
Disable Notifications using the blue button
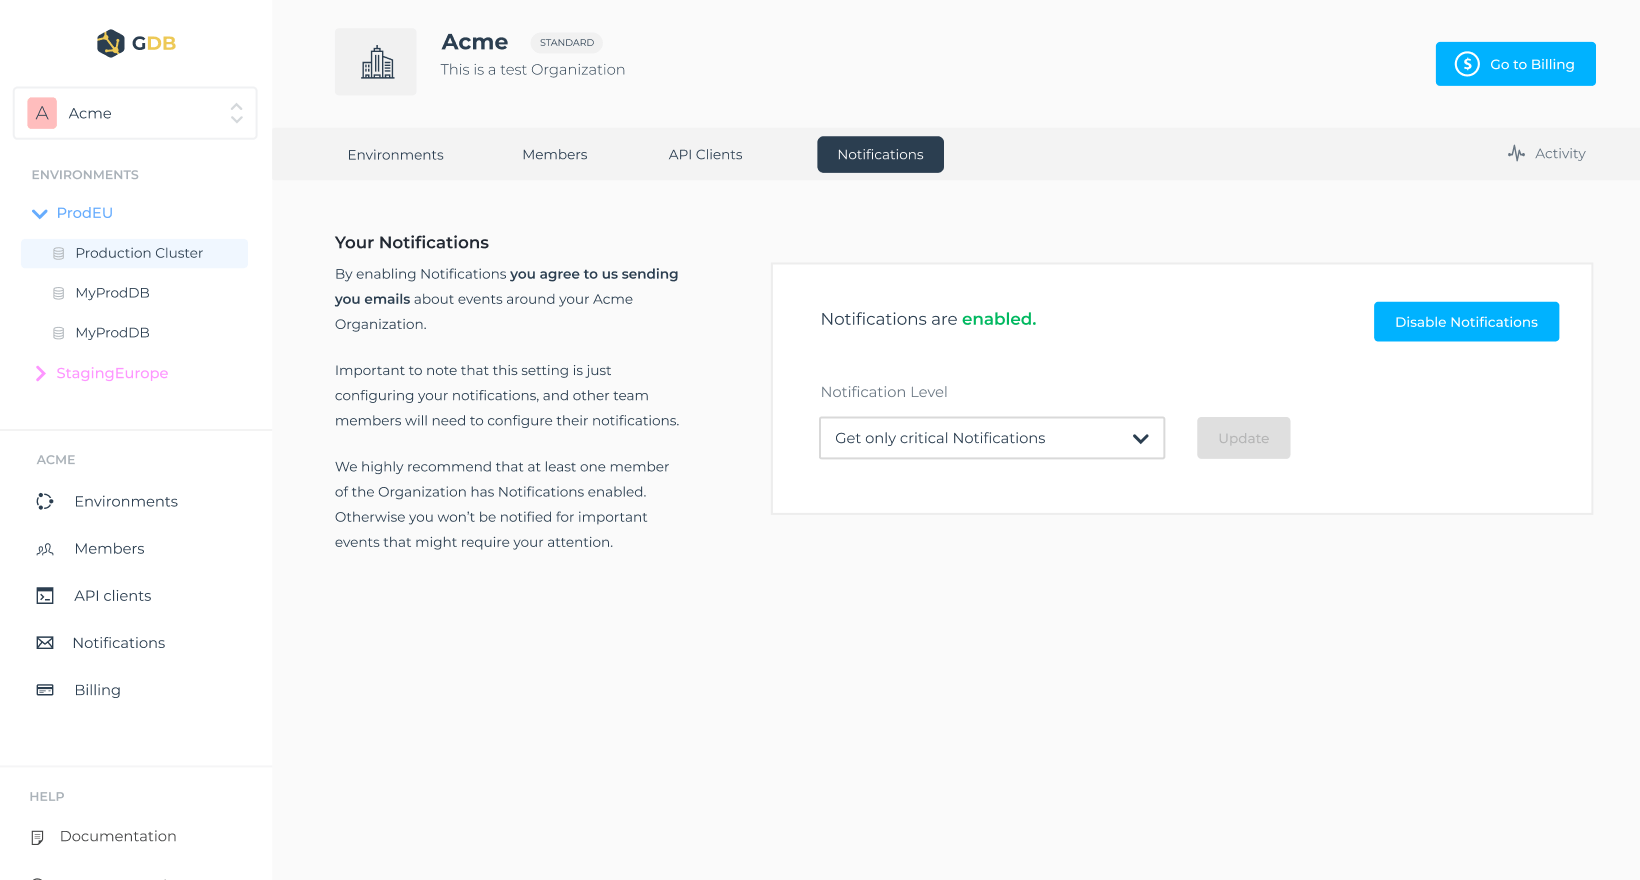[x=1465, y=322]
